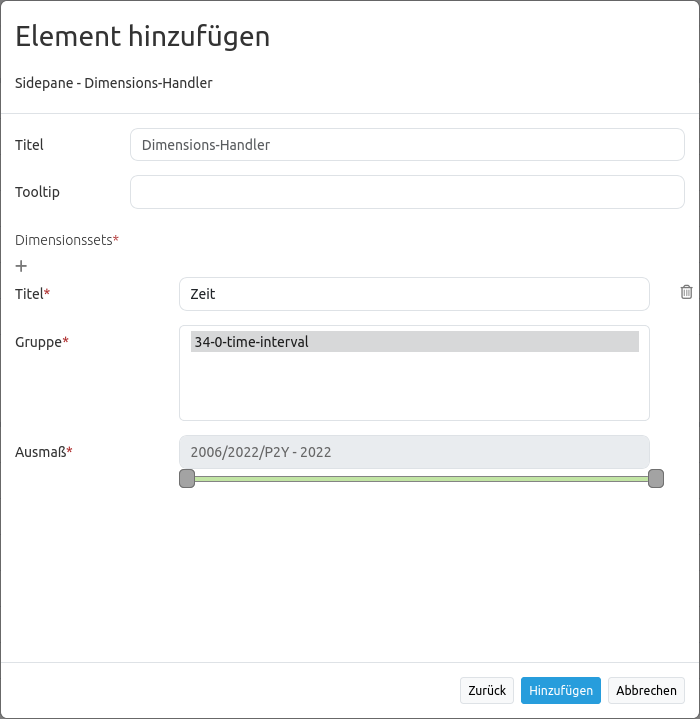Select the 34-0-time-interval group option
The width and height of the screenshot is (700, 719).
coord(414,342)
